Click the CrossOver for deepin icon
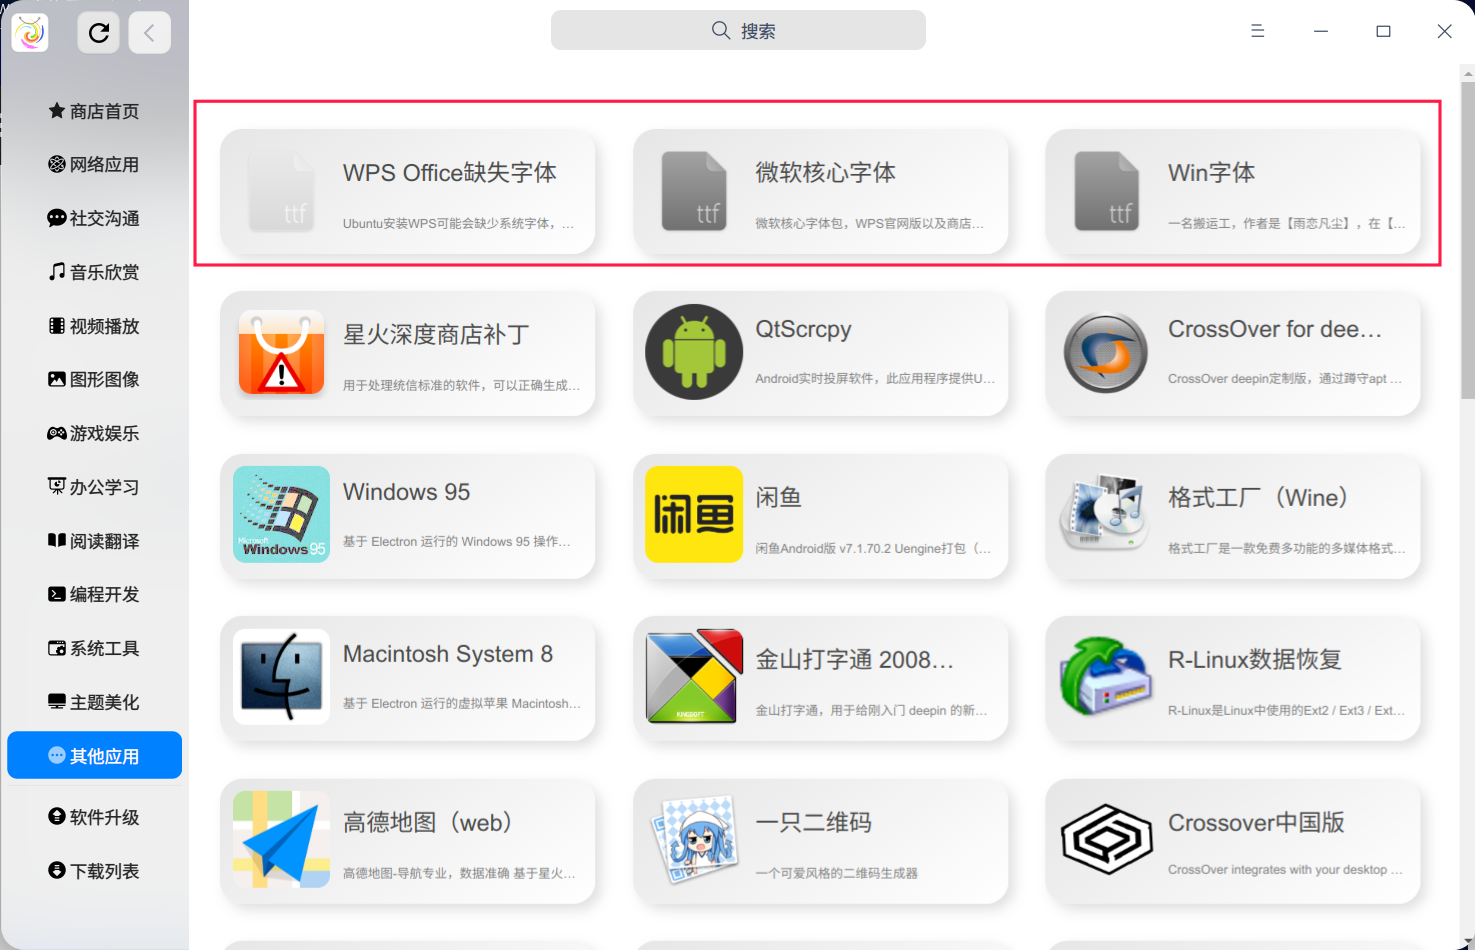 click(1105, 353)
